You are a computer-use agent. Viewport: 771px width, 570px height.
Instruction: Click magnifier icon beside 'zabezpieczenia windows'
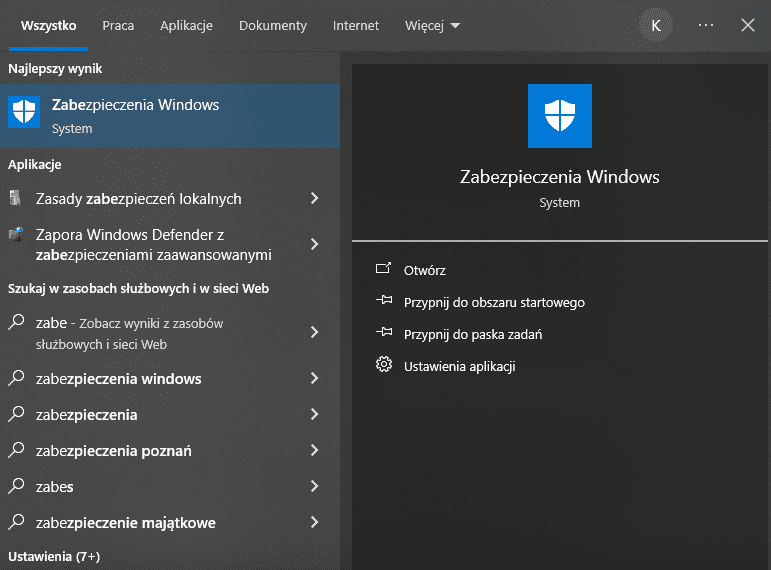coord(16,378)
